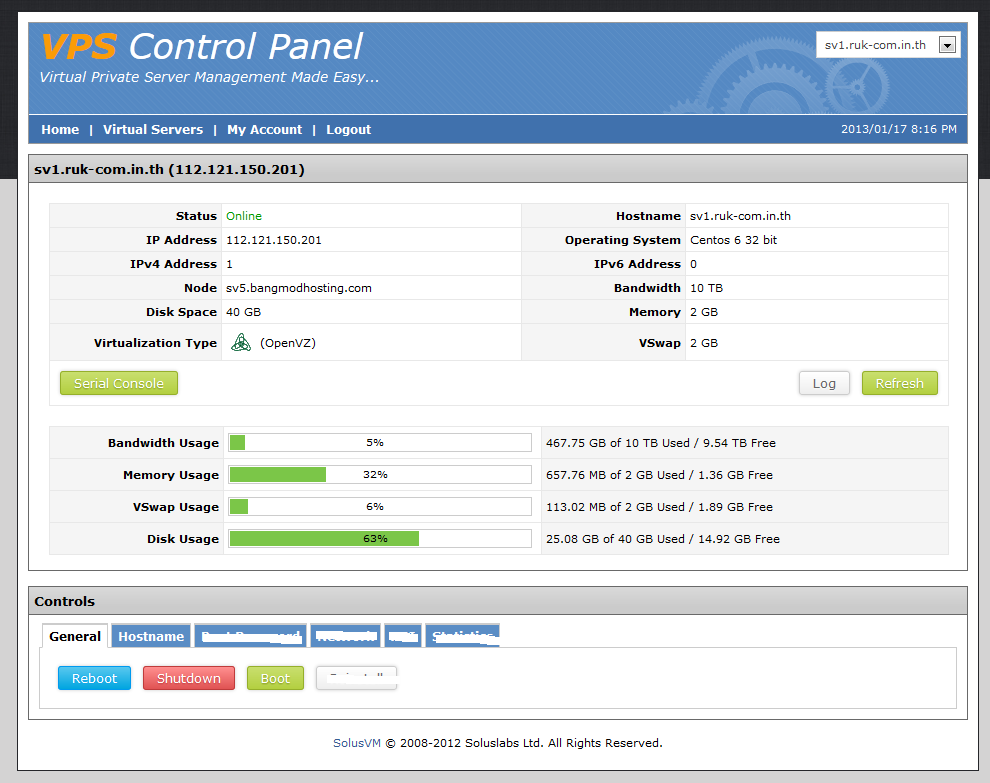Open the server Log
Viewport: 990px width, 783px height.
tap(824, 383)
